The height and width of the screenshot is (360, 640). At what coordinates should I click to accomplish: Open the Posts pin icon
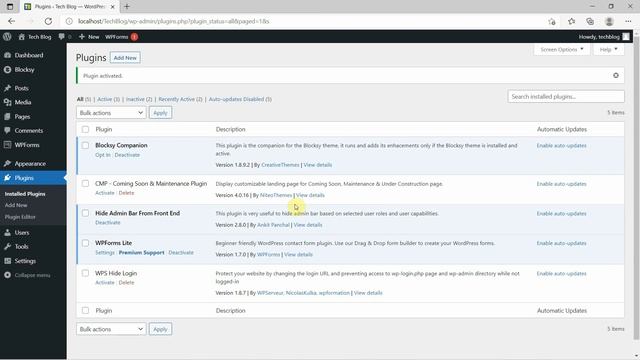tap(7, 88)
